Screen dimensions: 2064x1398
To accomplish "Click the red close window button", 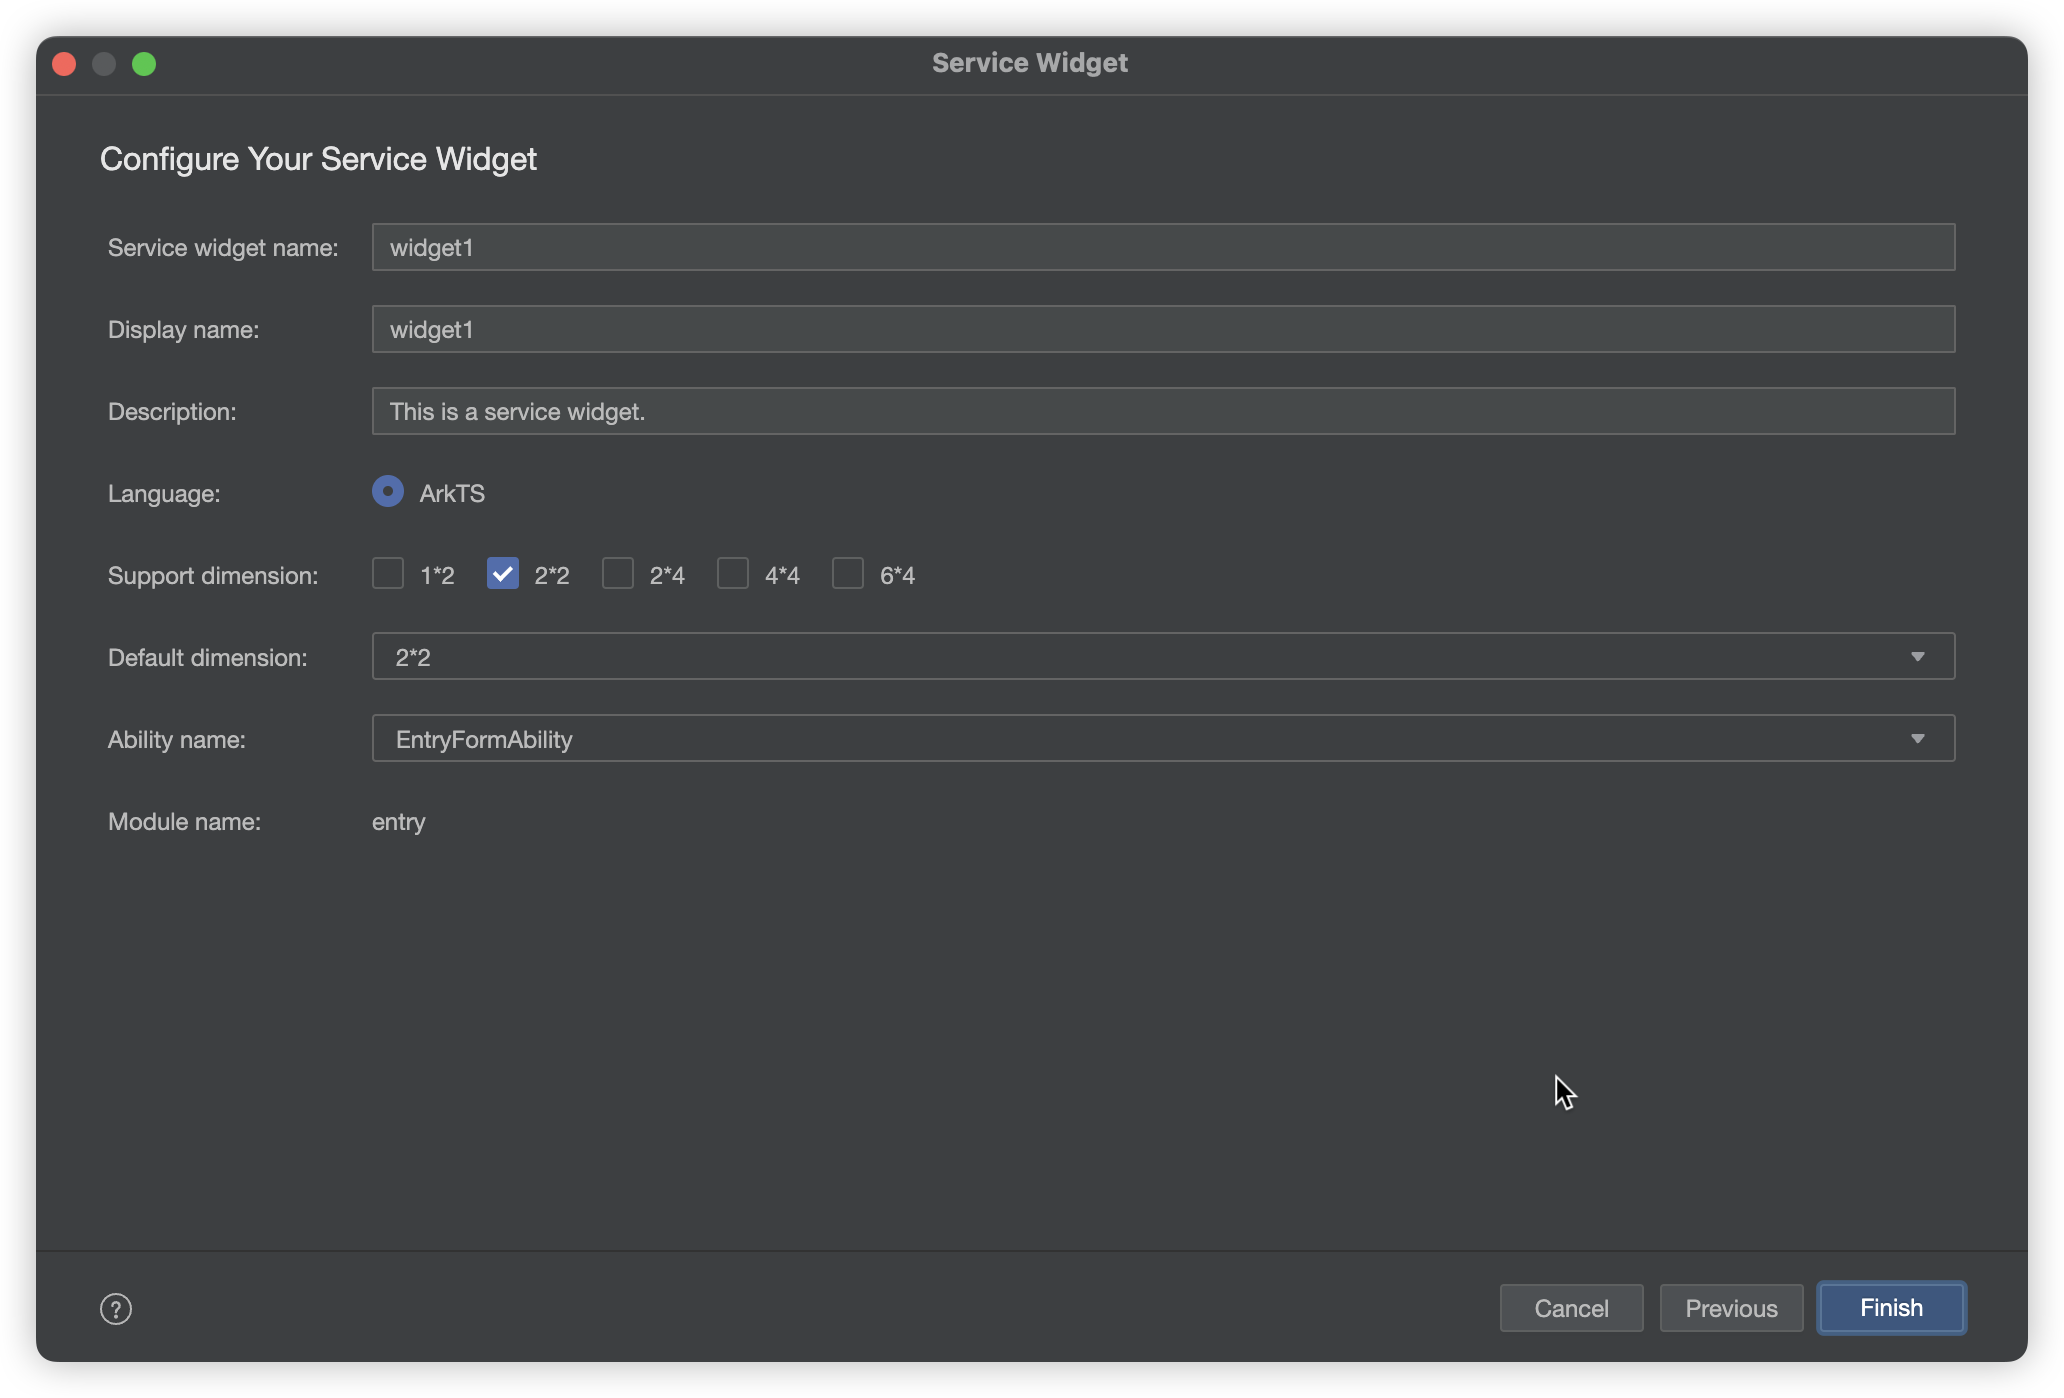I will click(64, 64).
